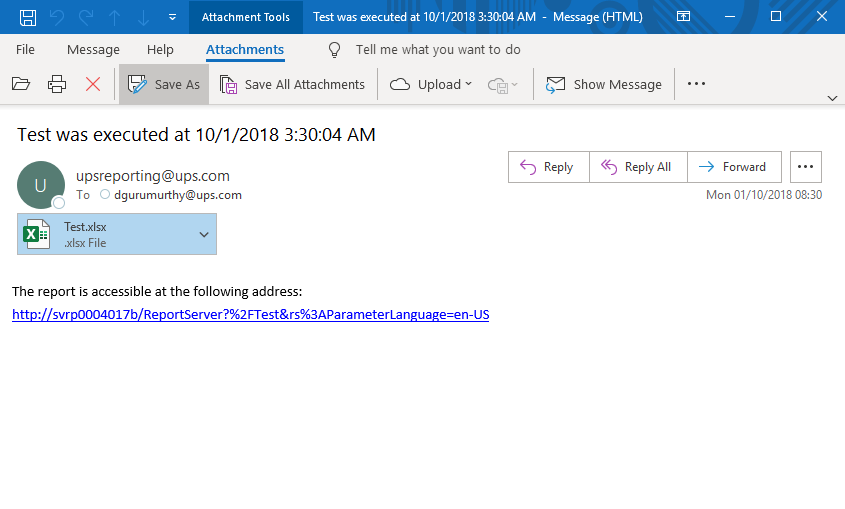845x509 pixels.
Task: Click Show Message button
Action: (604, 85)
